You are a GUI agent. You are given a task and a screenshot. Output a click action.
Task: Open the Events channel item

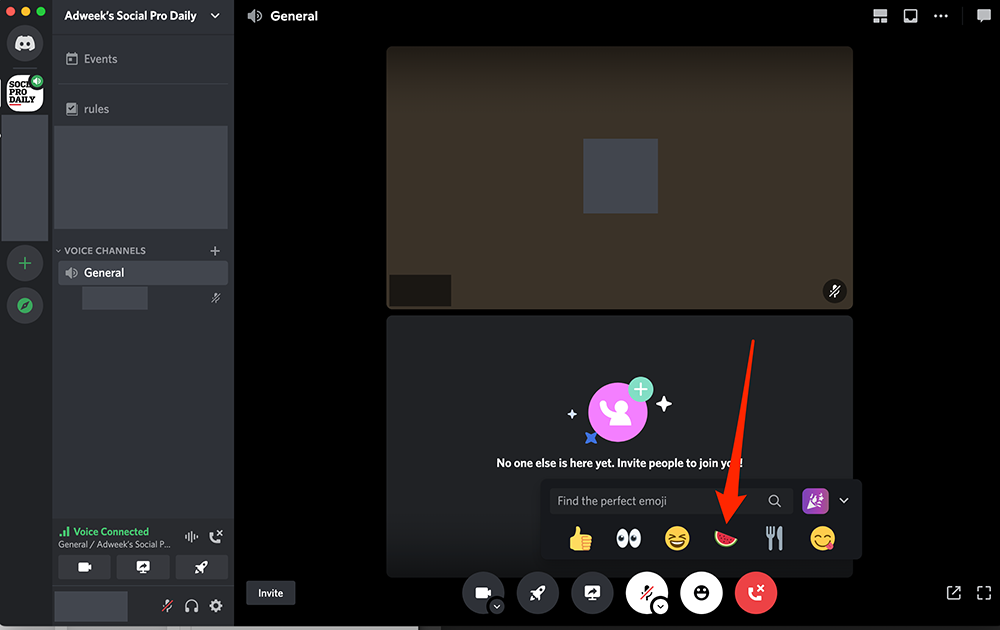(x=143, y=59)
